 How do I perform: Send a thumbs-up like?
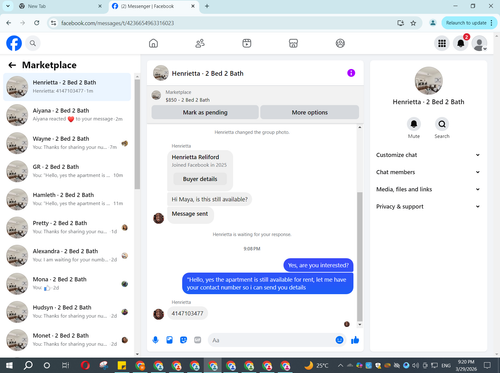click(355, 340)
